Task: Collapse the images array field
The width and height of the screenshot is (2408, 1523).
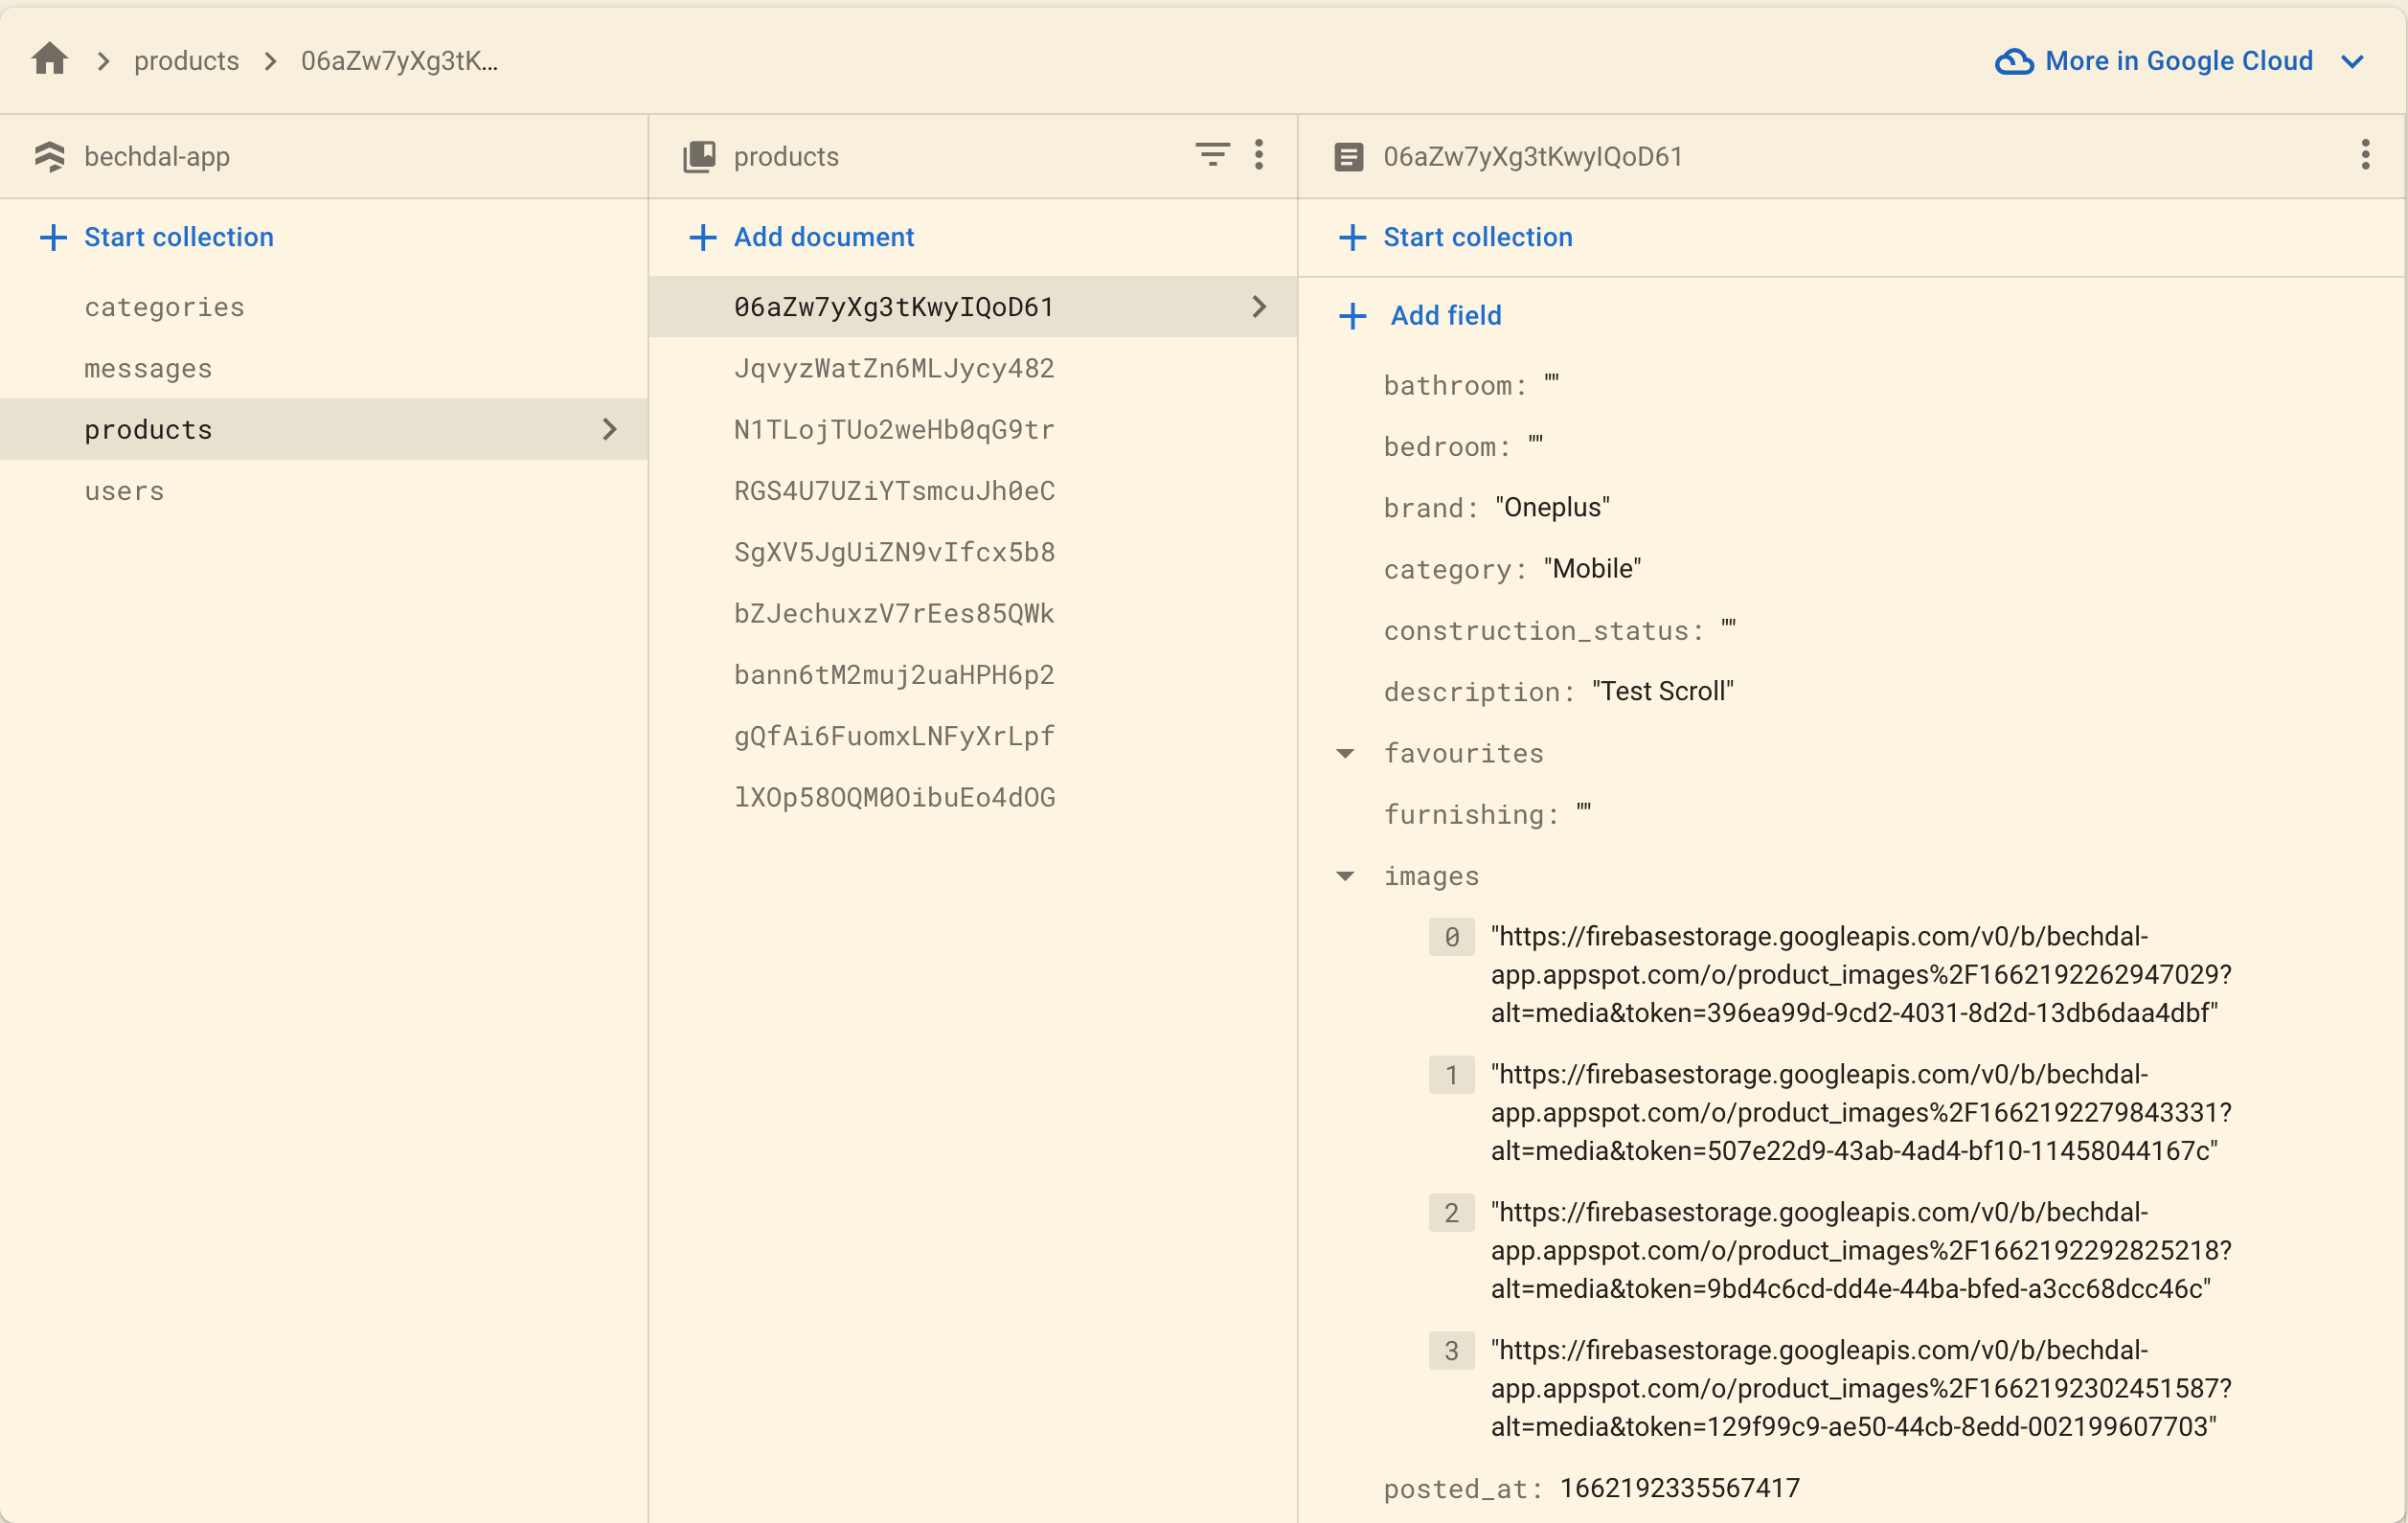Action: tap(1346, 876)
